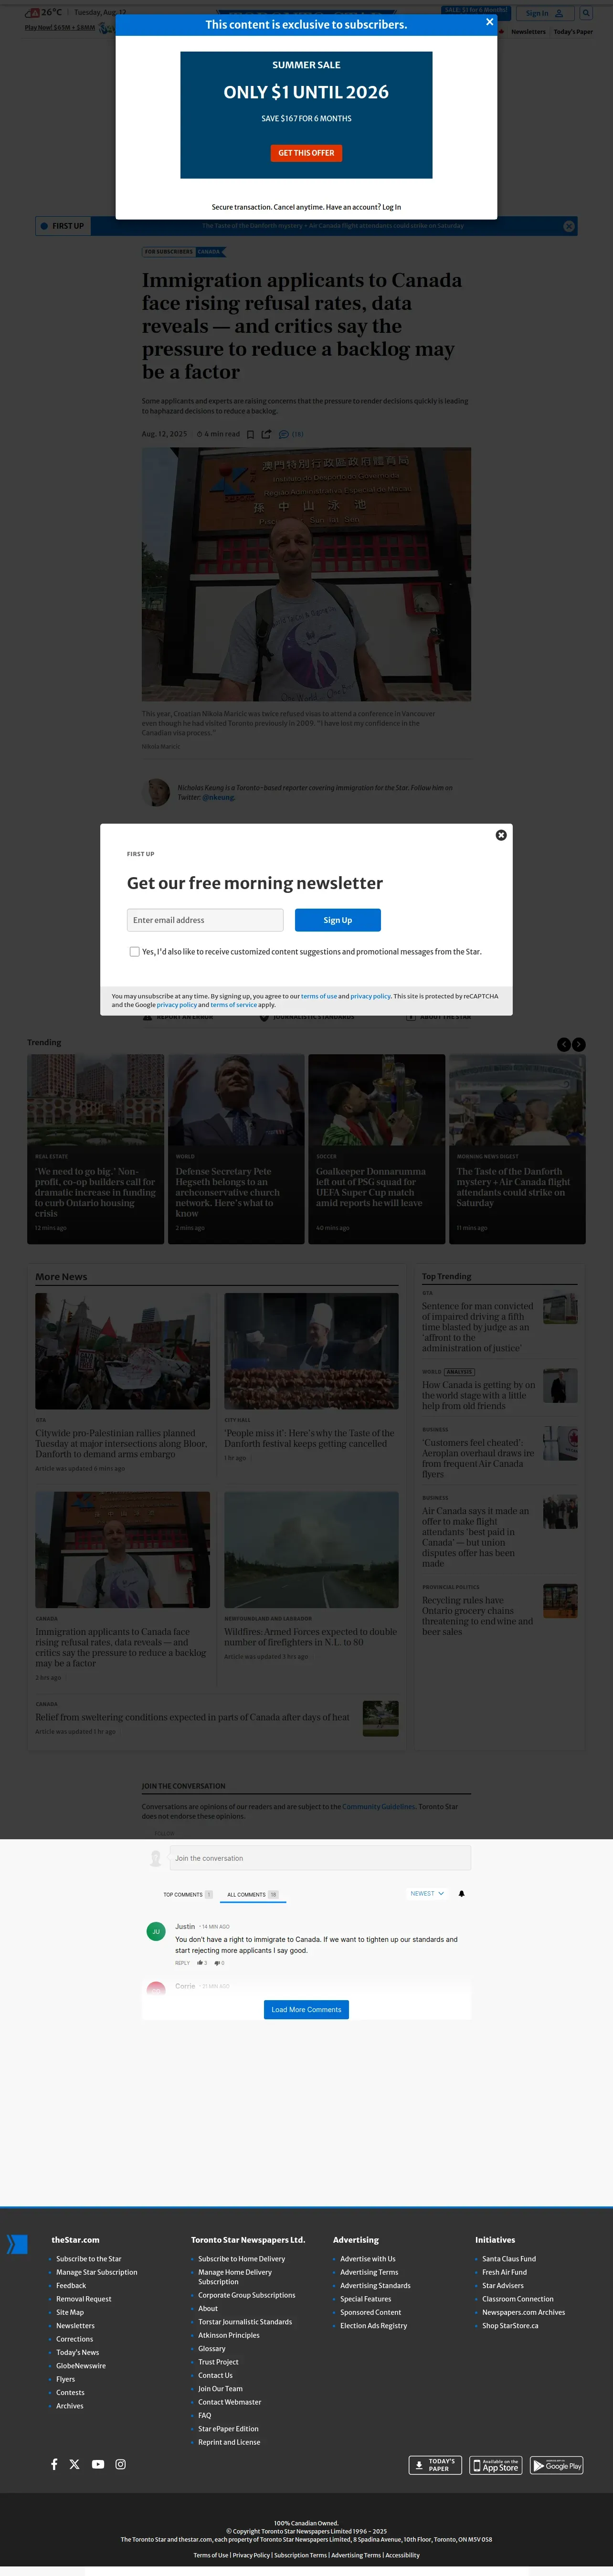The image size is (613, 2576).
Task: Open trending card about Defense Secretary Pete Hegseth
Action: tap(236, 1149)
